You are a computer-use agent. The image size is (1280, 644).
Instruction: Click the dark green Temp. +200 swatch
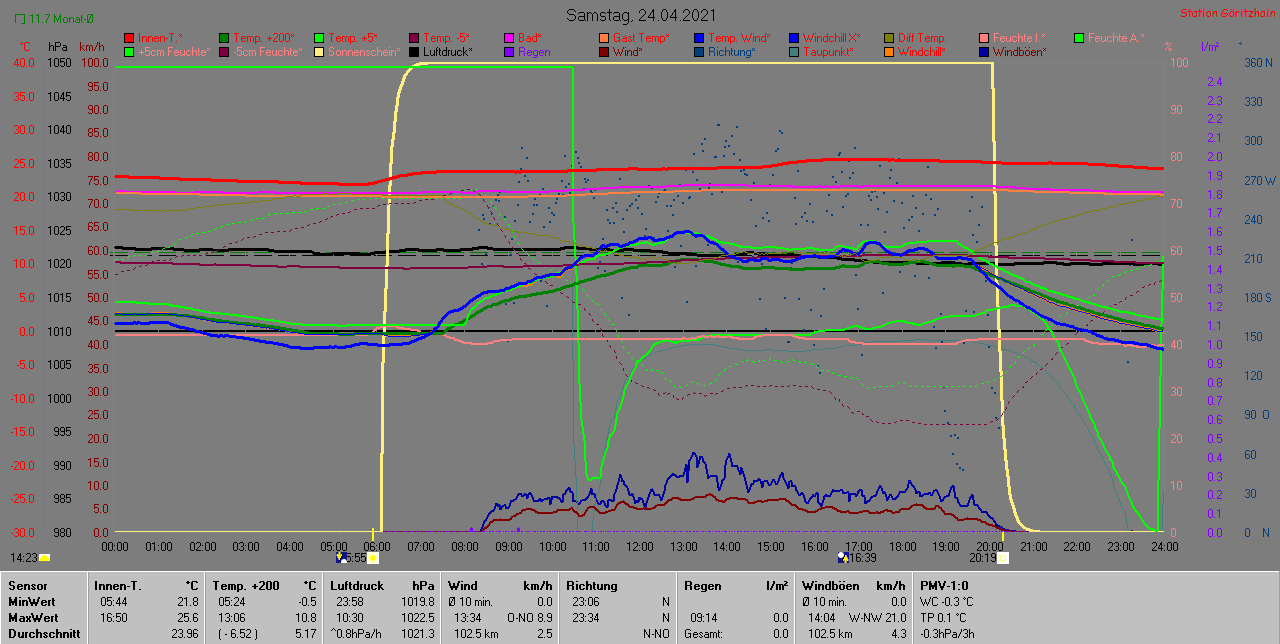click(x=224, y=38)
